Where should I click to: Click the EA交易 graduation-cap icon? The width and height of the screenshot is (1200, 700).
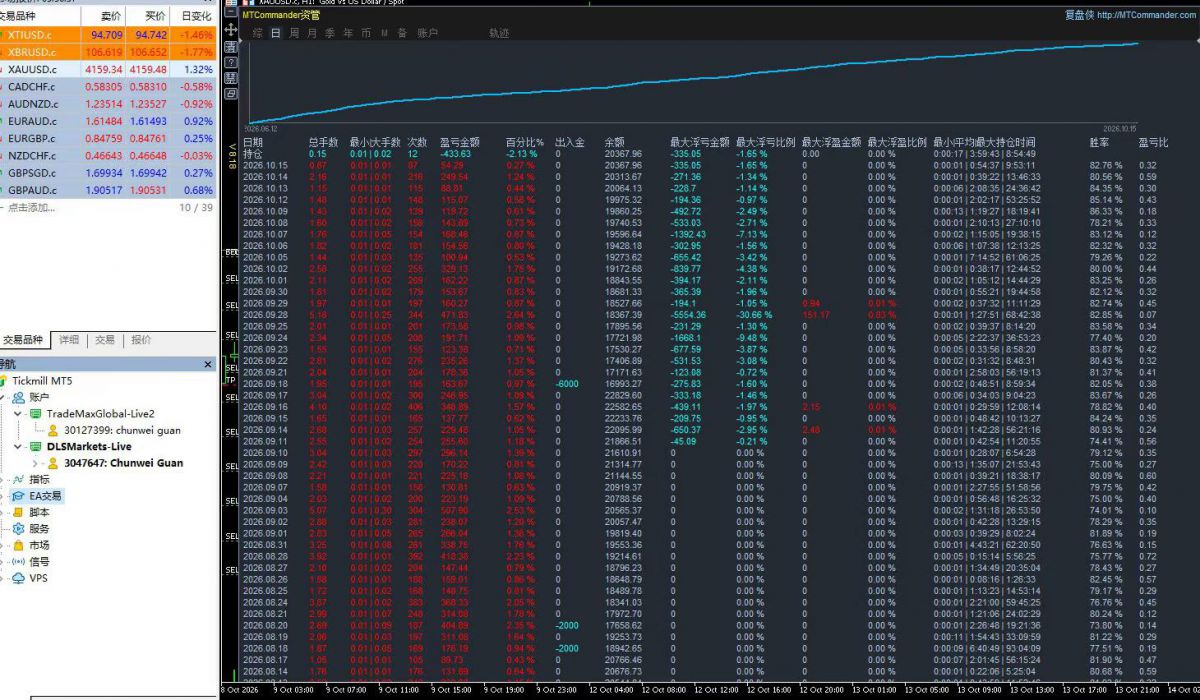[x=18, y=496]
